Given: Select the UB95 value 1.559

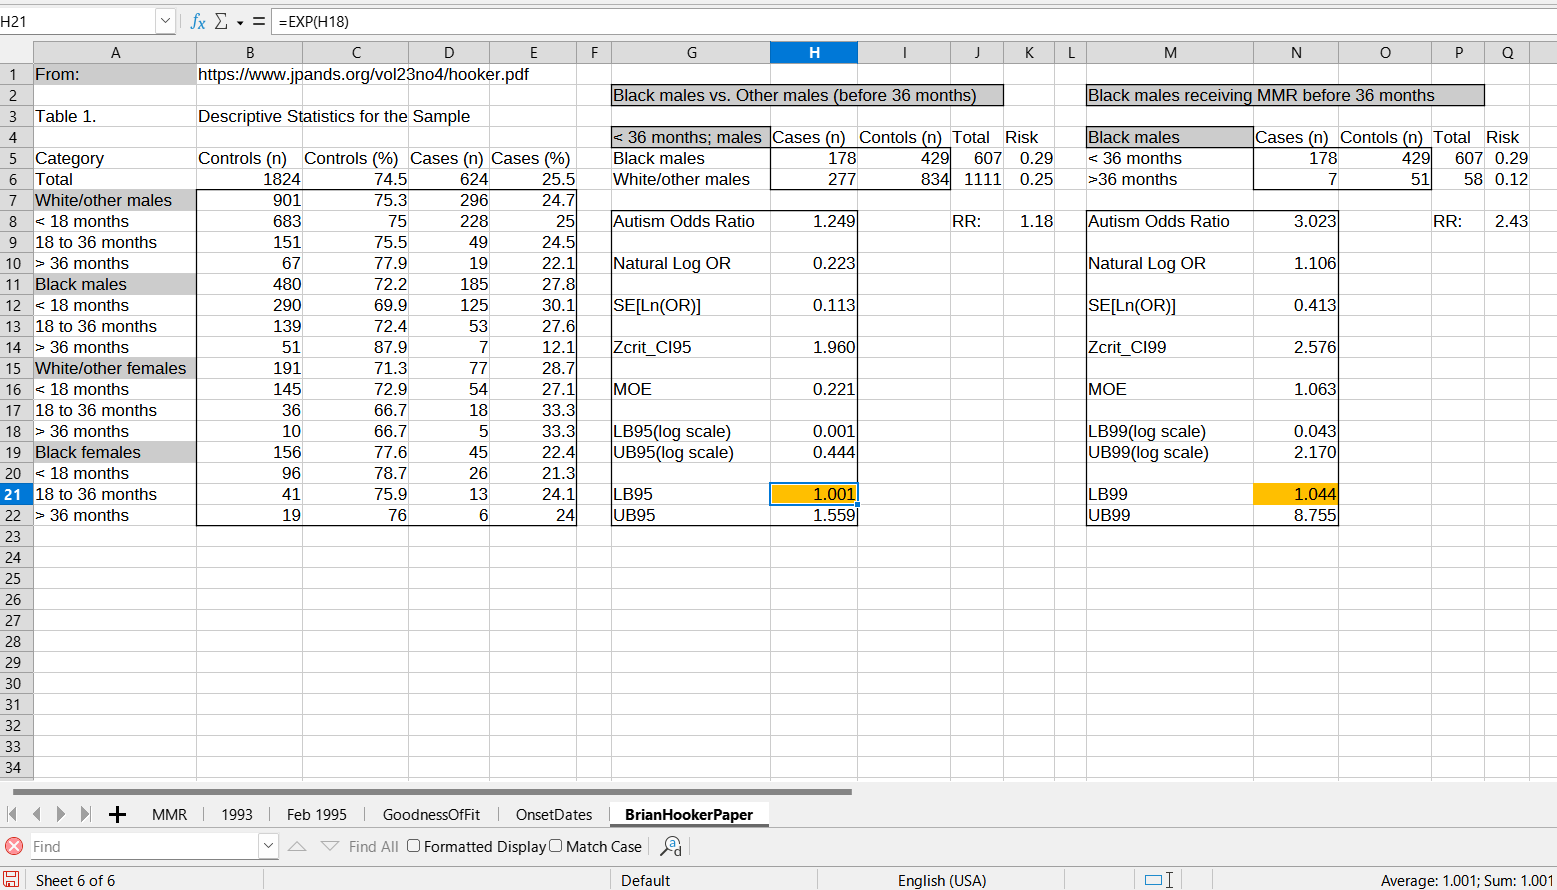Looking at the screenshot, I should click(x=814, y=515).
